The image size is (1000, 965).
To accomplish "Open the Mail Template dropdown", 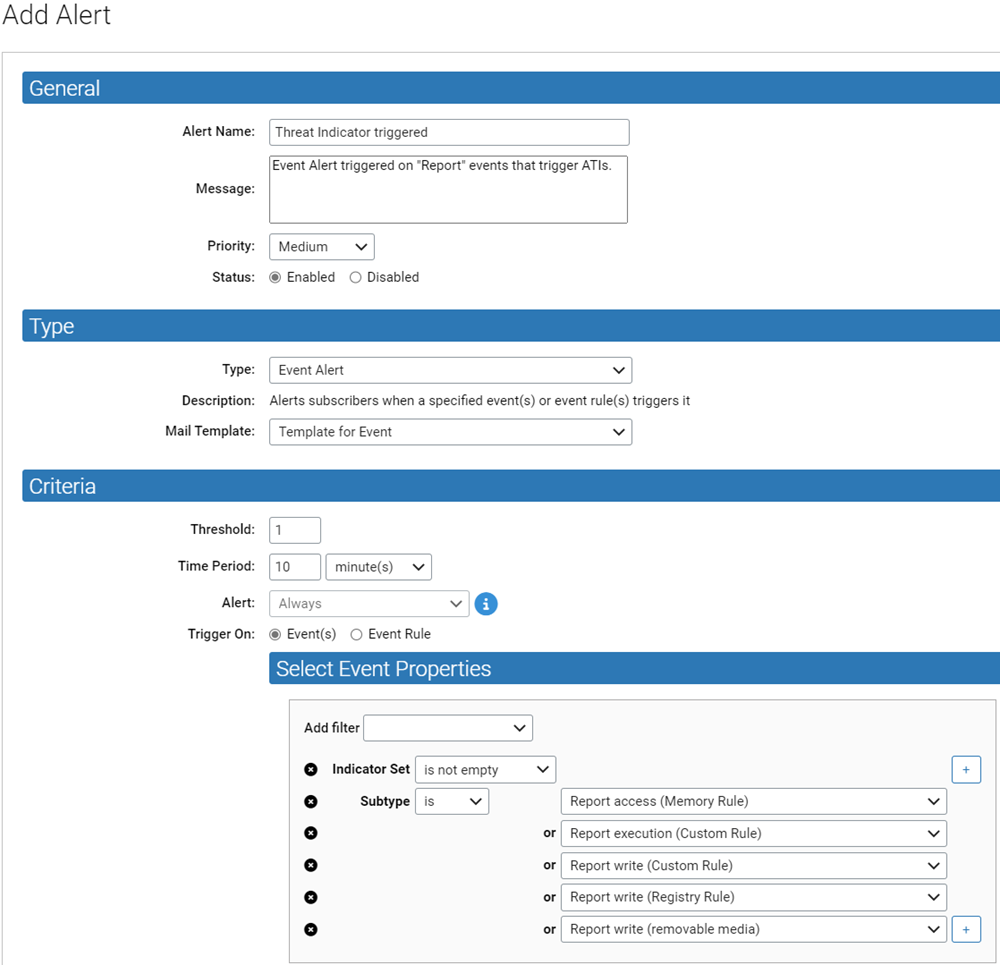I will [x=450, y=432].
